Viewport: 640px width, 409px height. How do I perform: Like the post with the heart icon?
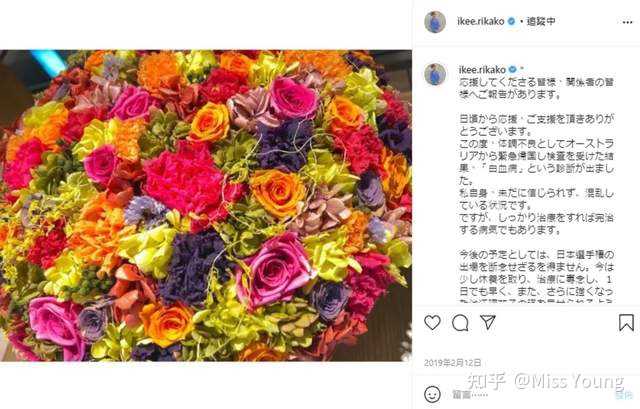pos(432,322)
